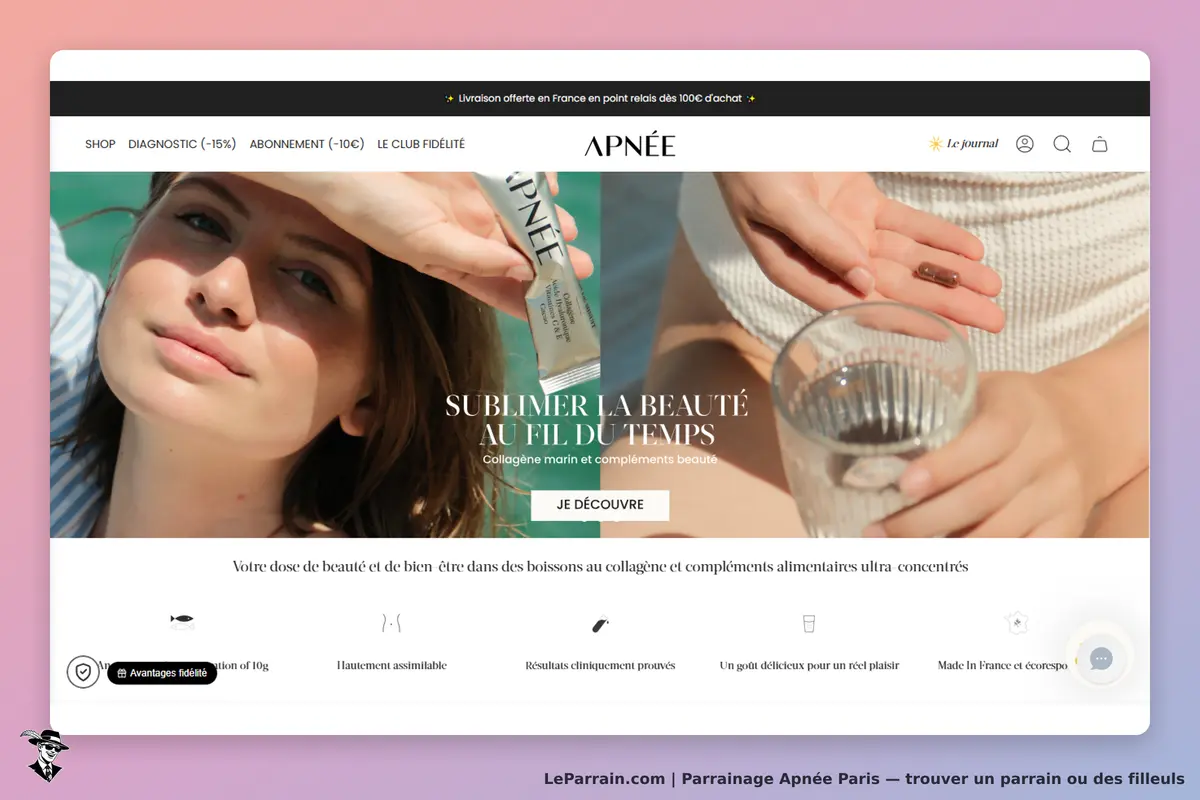Viewport: 1200px width, 800px height.
Task: Open the shopping bag cart icon
Action: click(x=1099, y=144)
